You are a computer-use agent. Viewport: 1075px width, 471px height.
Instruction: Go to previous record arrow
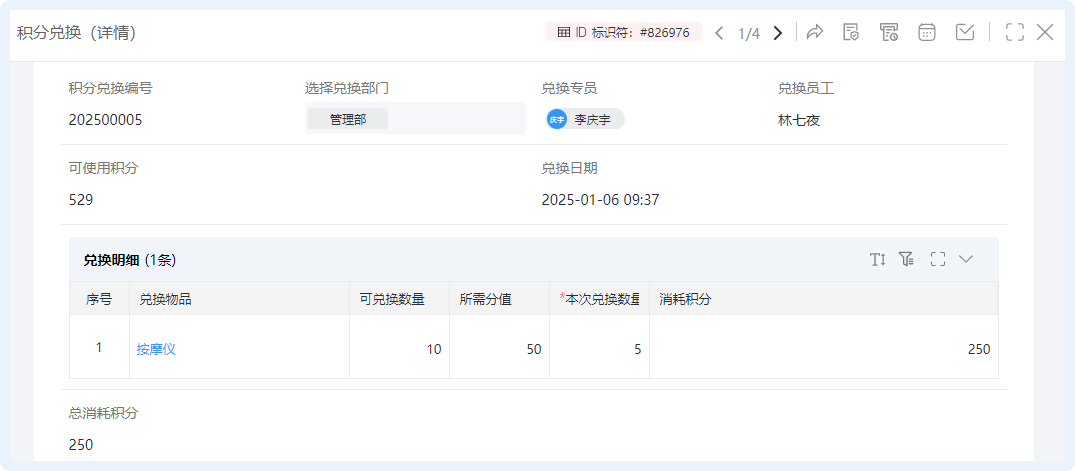(719, 33)
